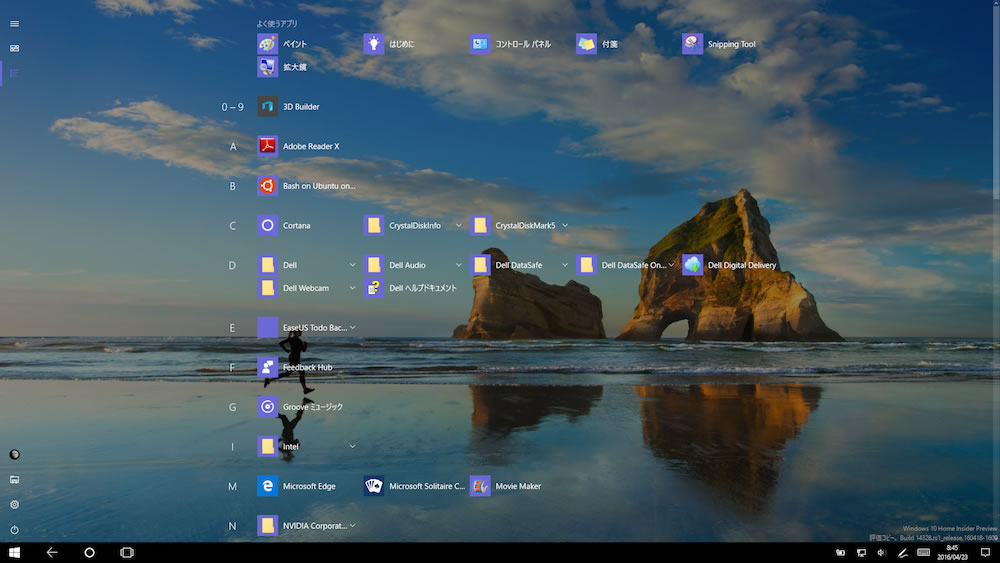This screenshot has width=1000, height=563.
Task: Click the network tray icon
Action: click(861, 553)
